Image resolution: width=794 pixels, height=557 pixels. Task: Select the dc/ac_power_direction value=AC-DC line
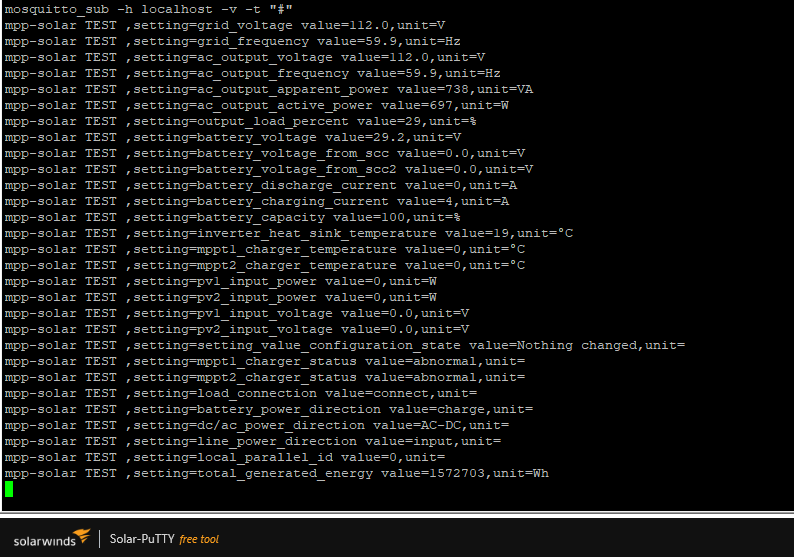(x=257, y=425)
